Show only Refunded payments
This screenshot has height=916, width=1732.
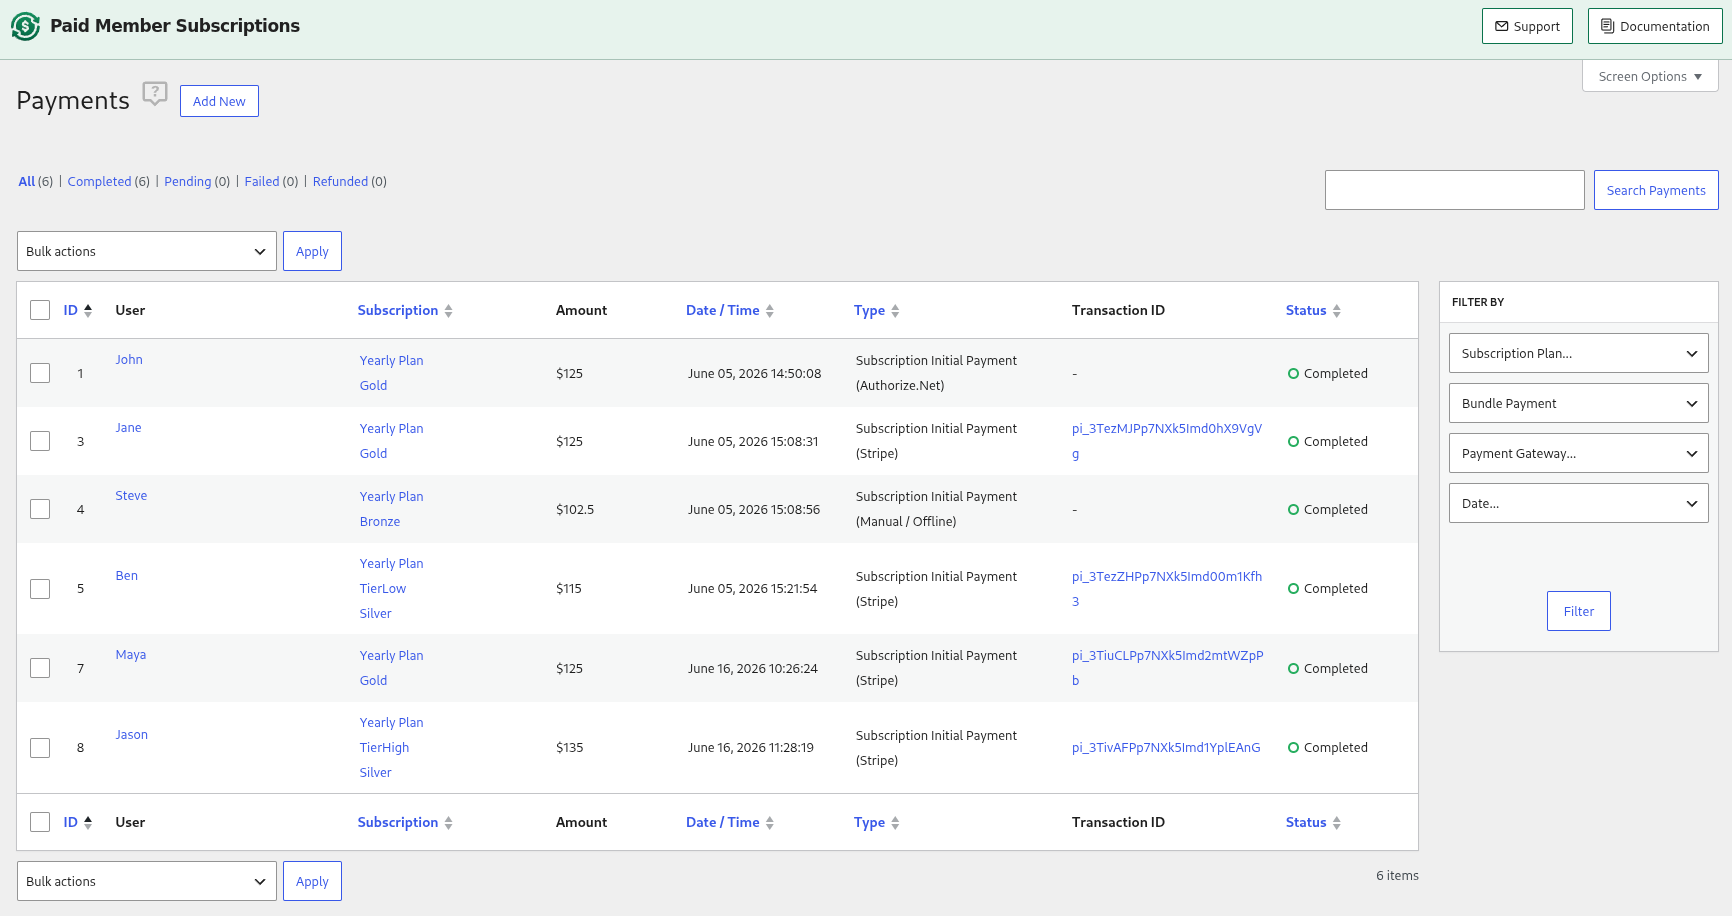[x=340, y=182]
